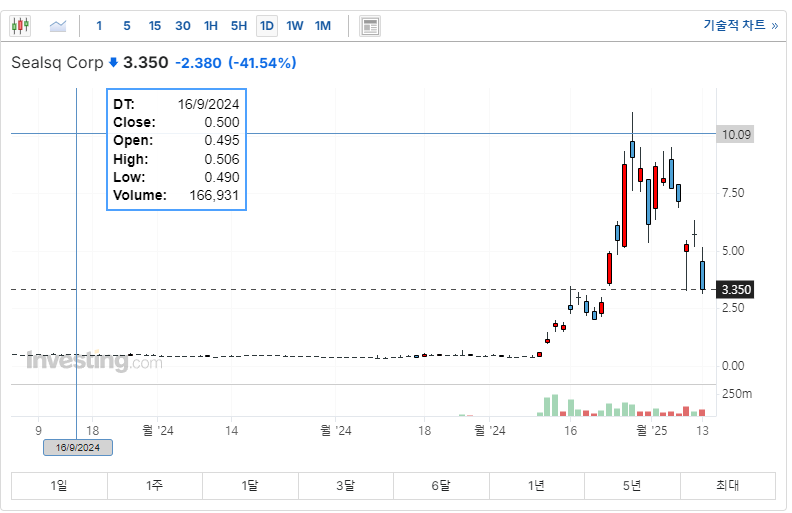Set range to 최대
The height and width of the screenshot is (513, 792).
click(727, 486)
